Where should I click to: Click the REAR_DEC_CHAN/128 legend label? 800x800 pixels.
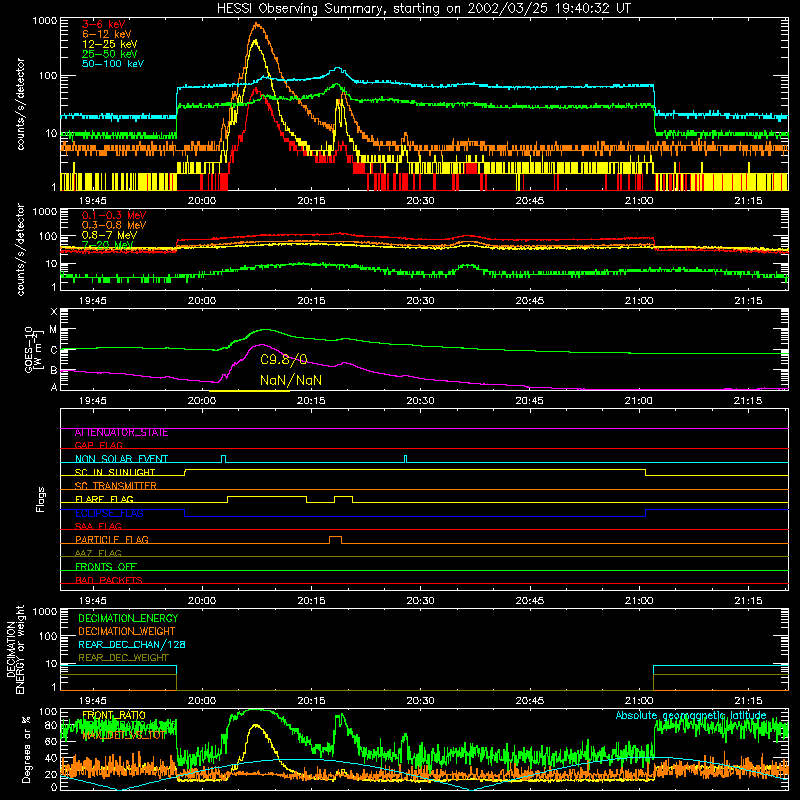click(132, 644)
